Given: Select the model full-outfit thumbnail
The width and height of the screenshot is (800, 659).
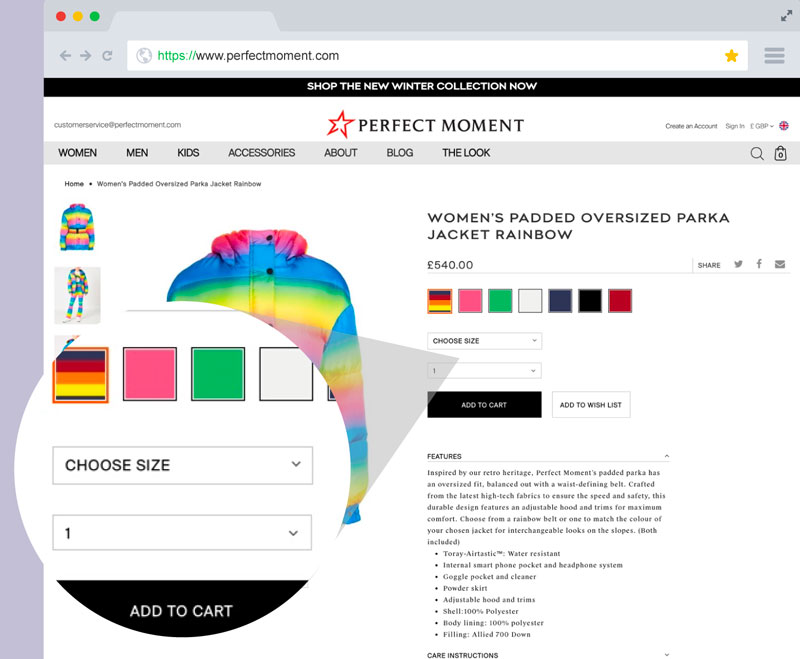Looking at the screenshot, I should [x=78, y=295].
